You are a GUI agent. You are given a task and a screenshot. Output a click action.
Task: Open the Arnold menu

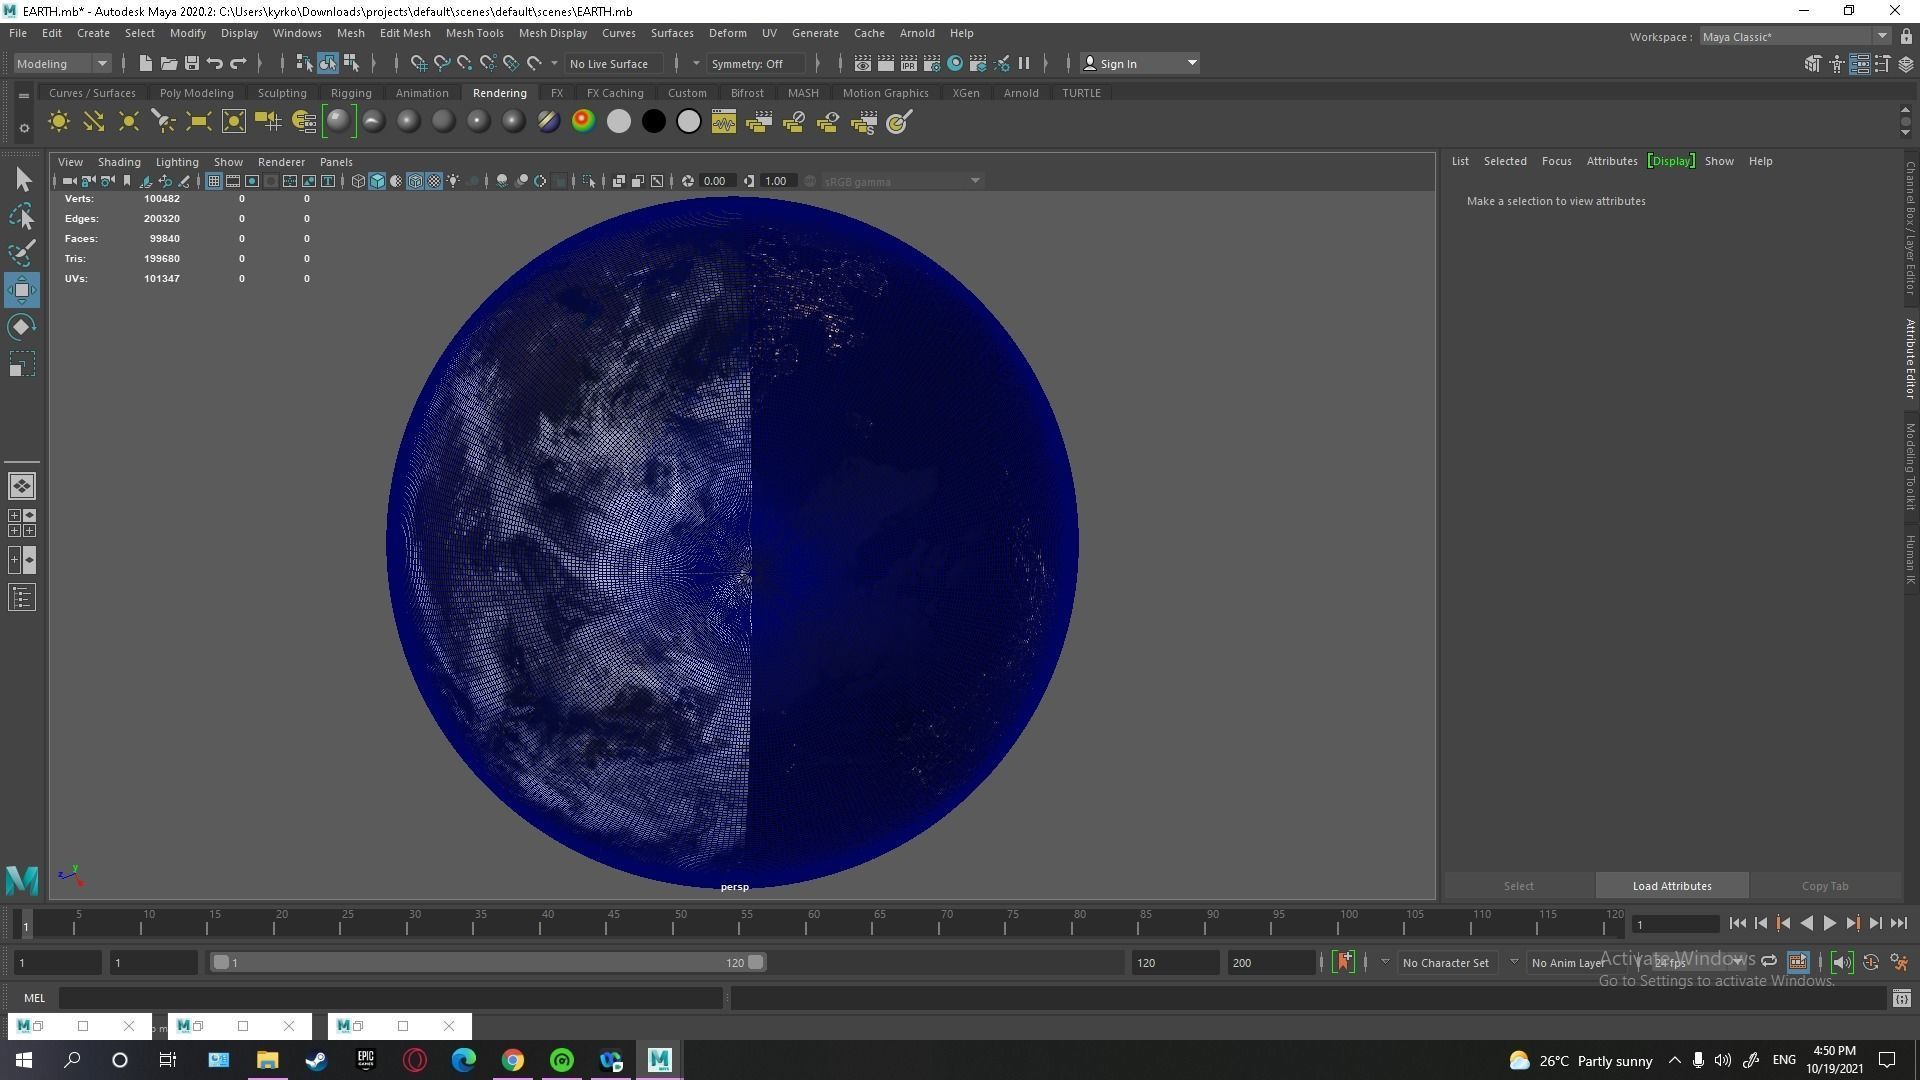(x=916, y=33)
